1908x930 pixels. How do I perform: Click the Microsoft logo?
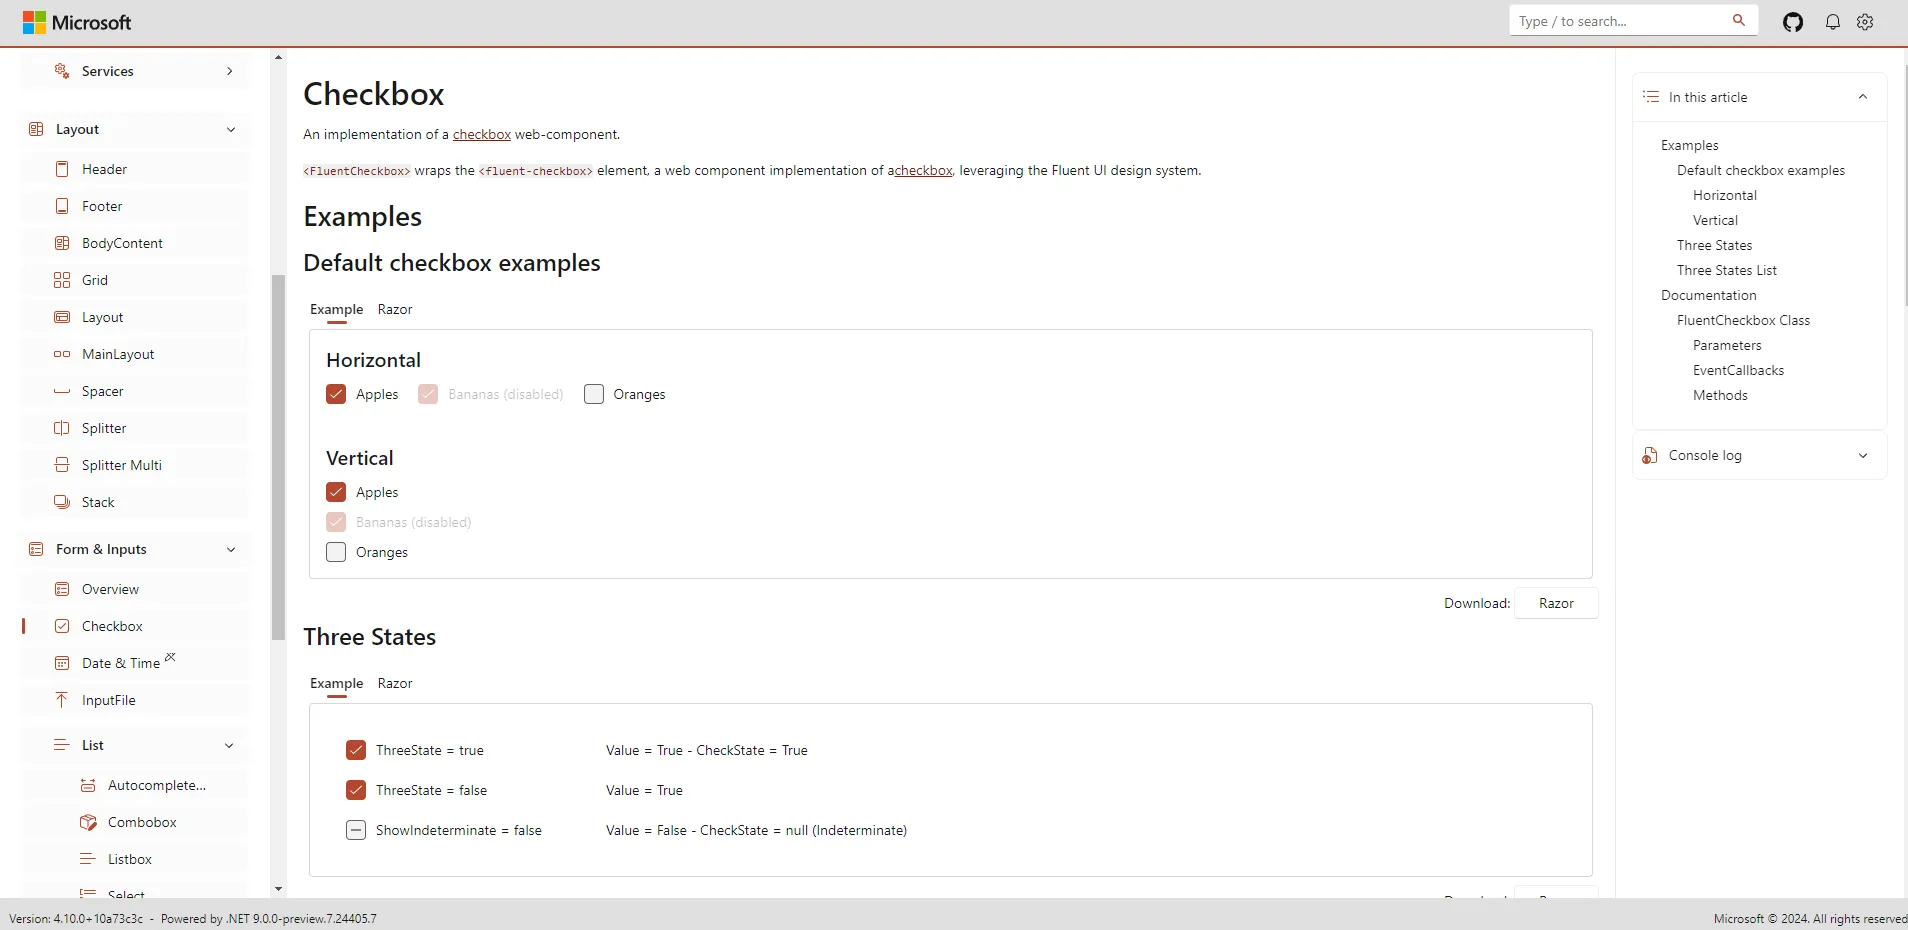77,22
